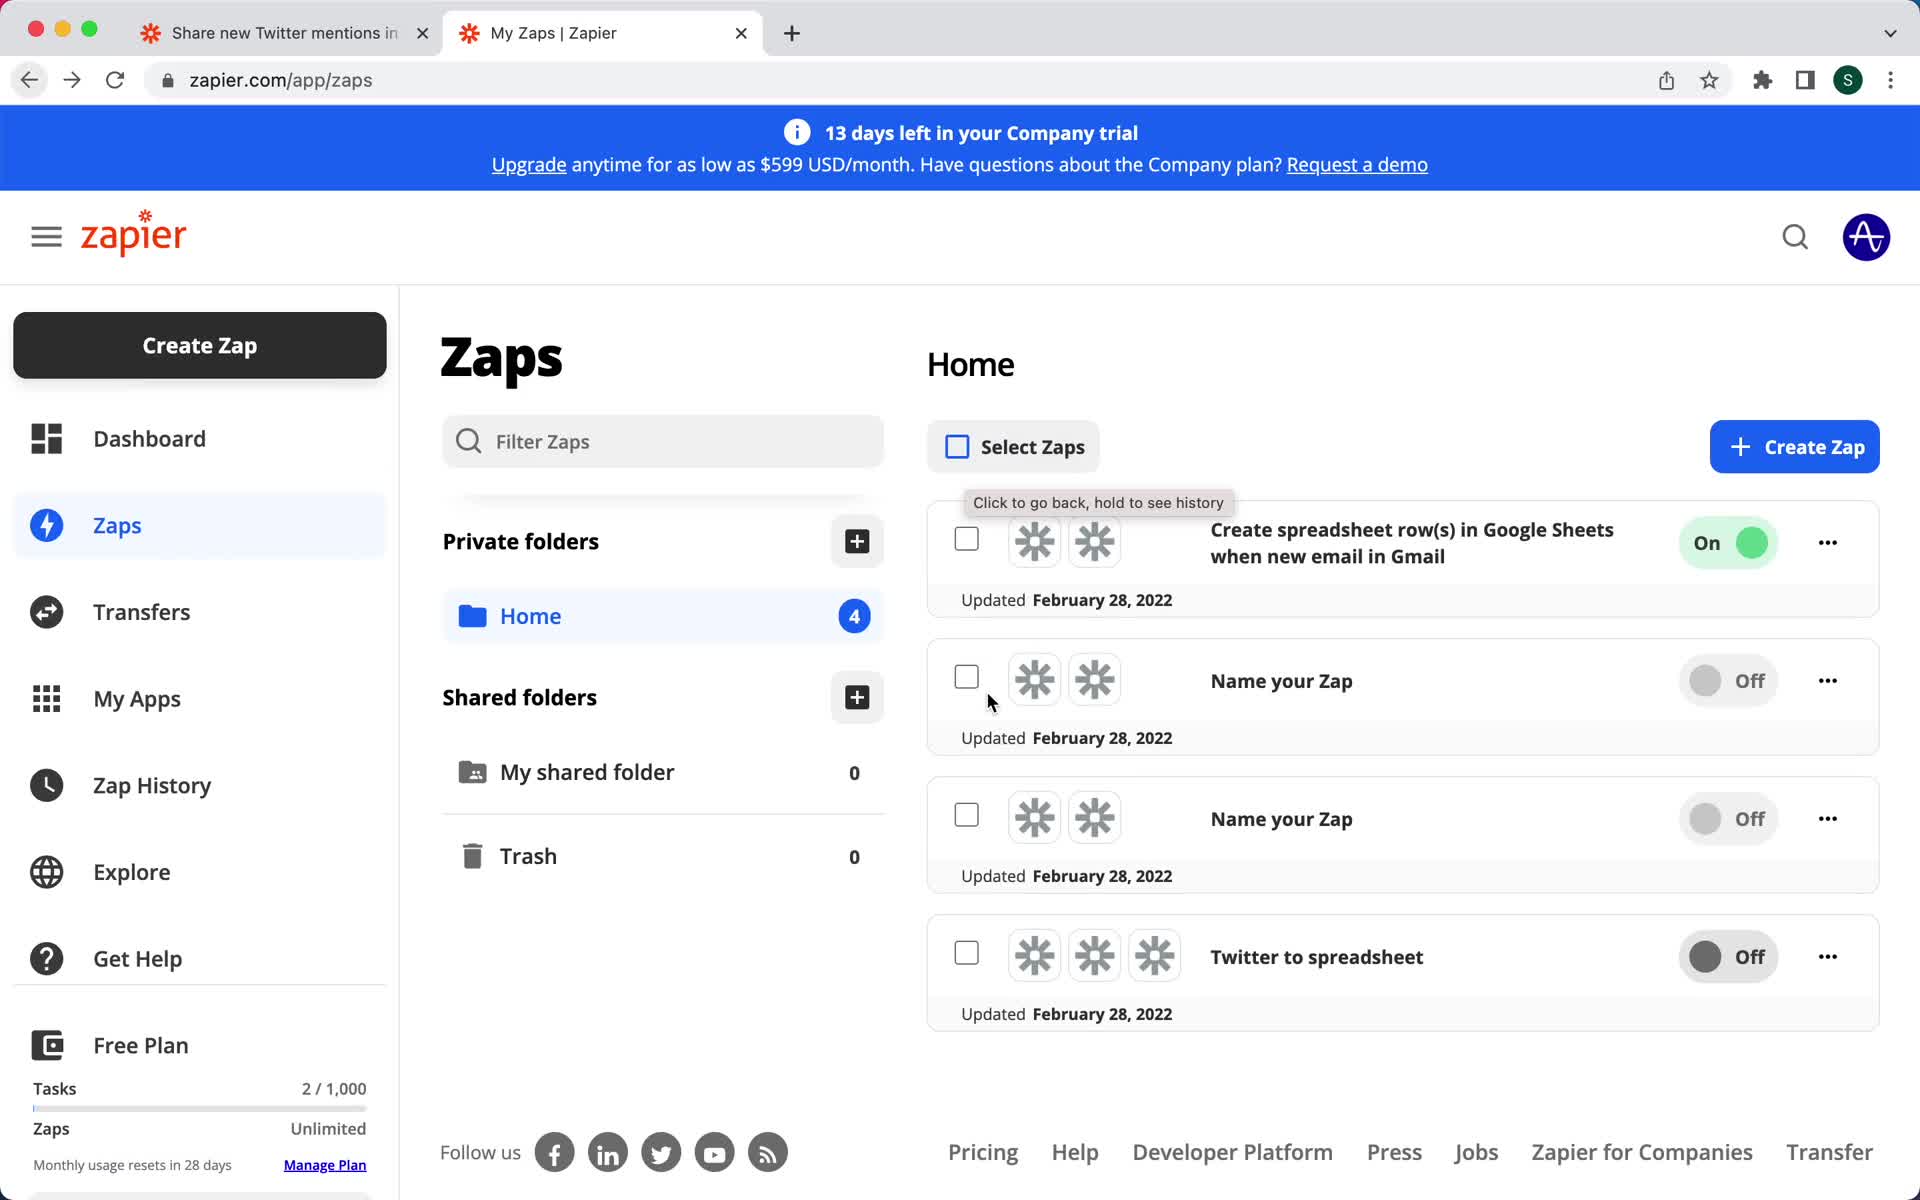1920x1200 pixels.
Task: Click the Zaps menu item in sidebar
Action: coord(116,525)
